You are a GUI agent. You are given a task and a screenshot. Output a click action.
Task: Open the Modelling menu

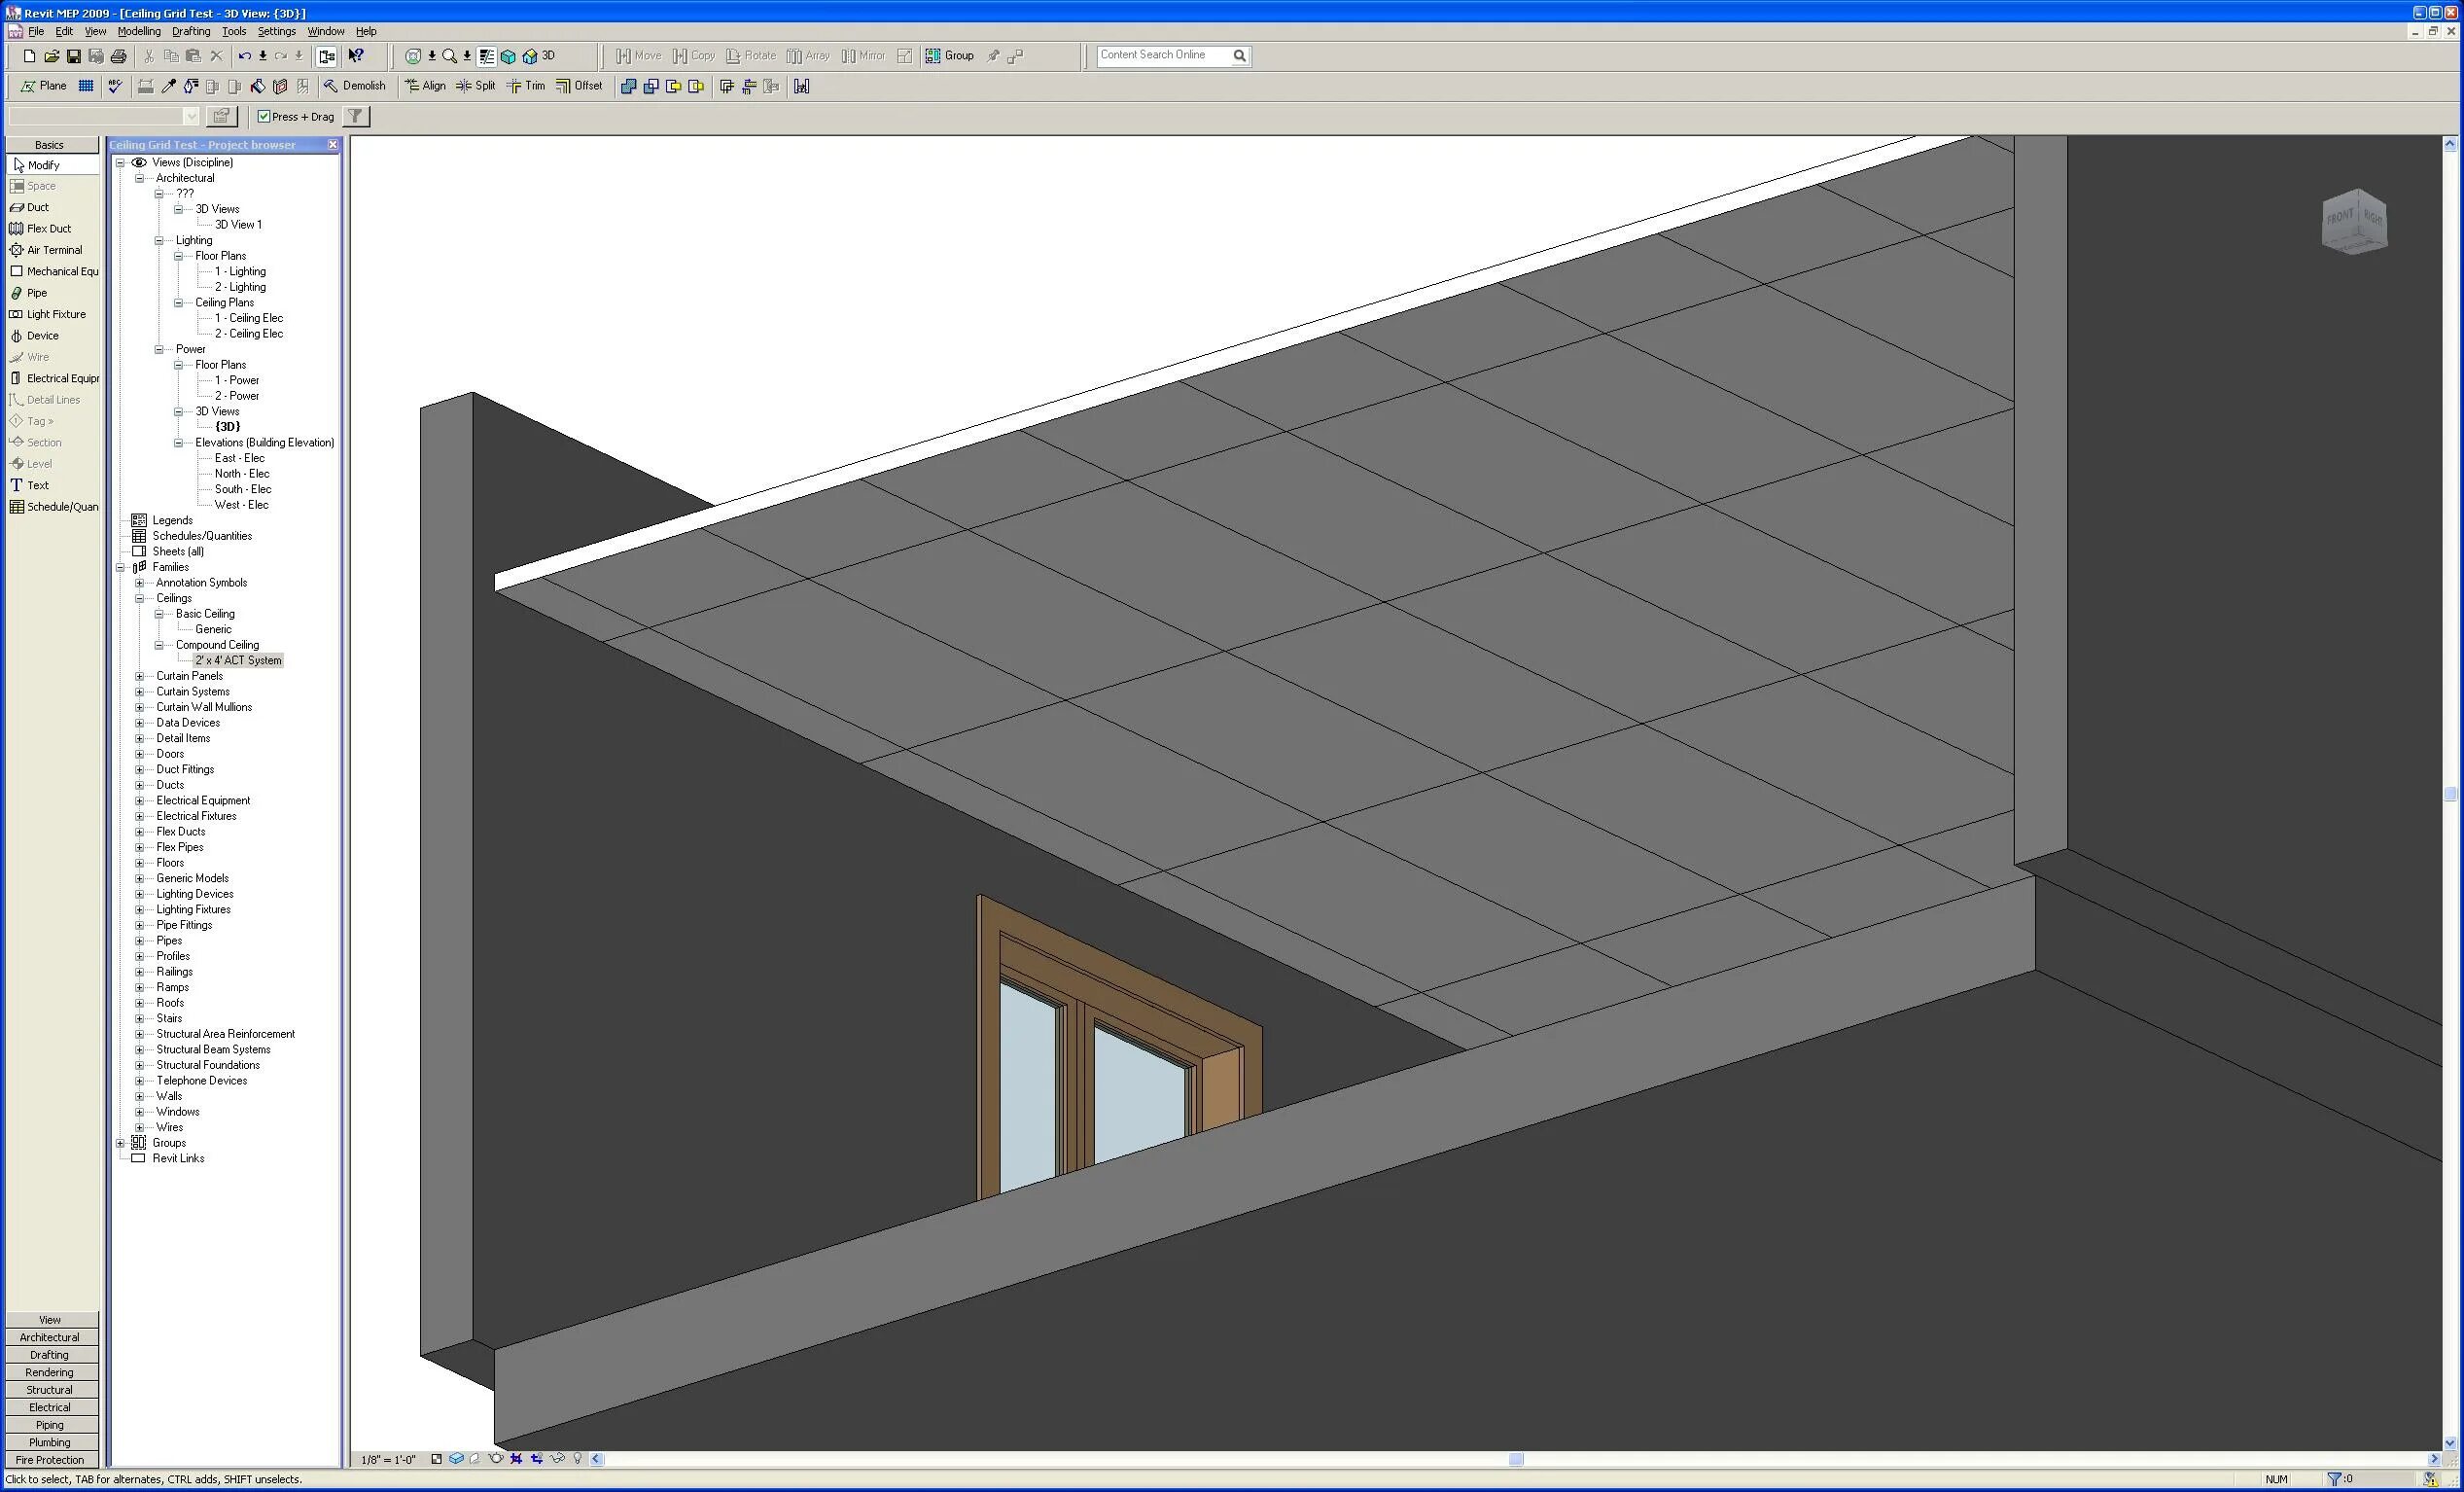point(138,31)
